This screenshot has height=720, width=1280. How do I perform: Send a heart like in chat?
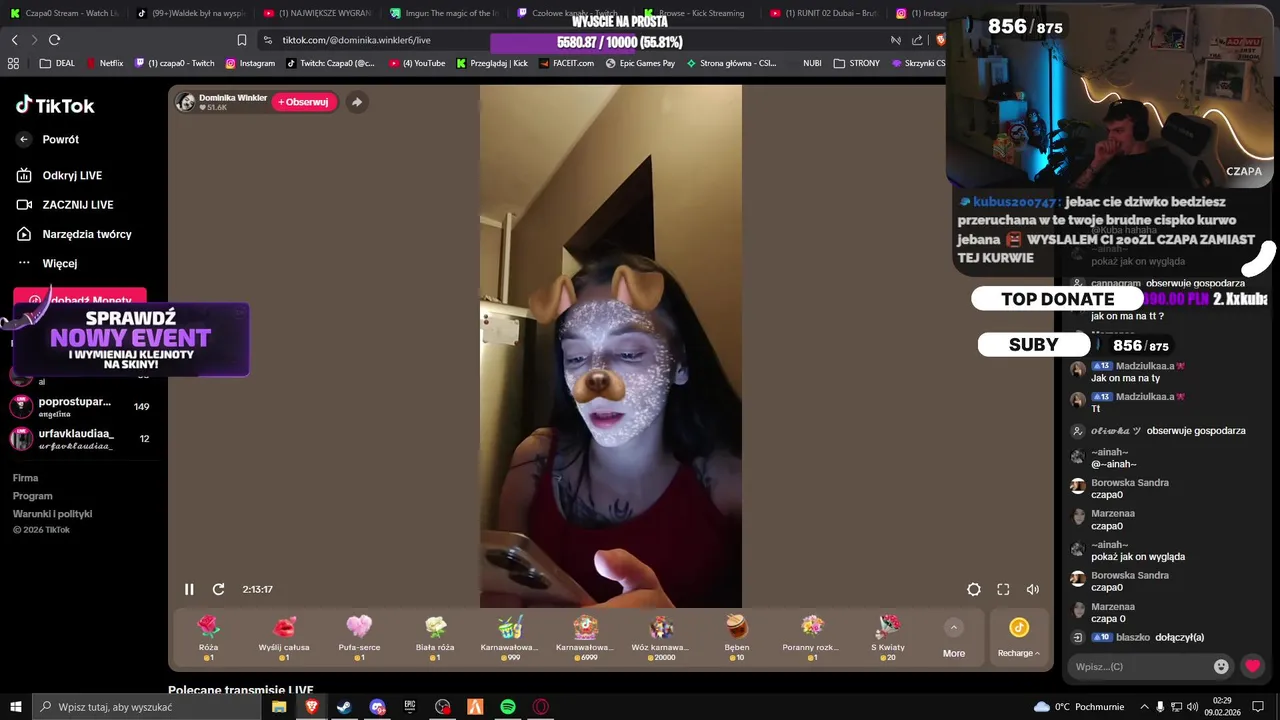[1252, 666]
